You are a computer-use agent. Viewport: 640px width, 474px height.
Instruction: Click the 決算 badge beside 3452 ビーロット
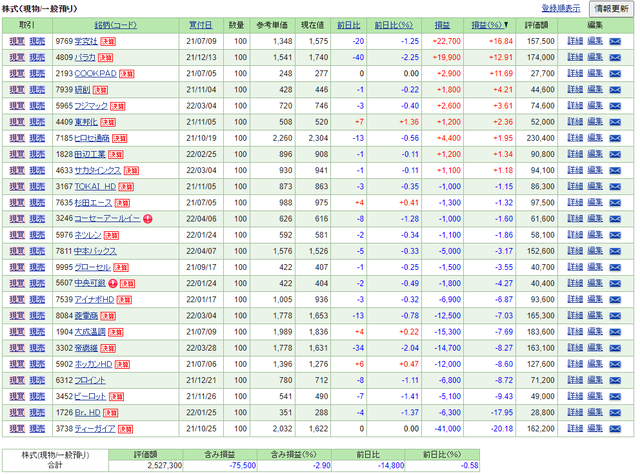[116, 397]
